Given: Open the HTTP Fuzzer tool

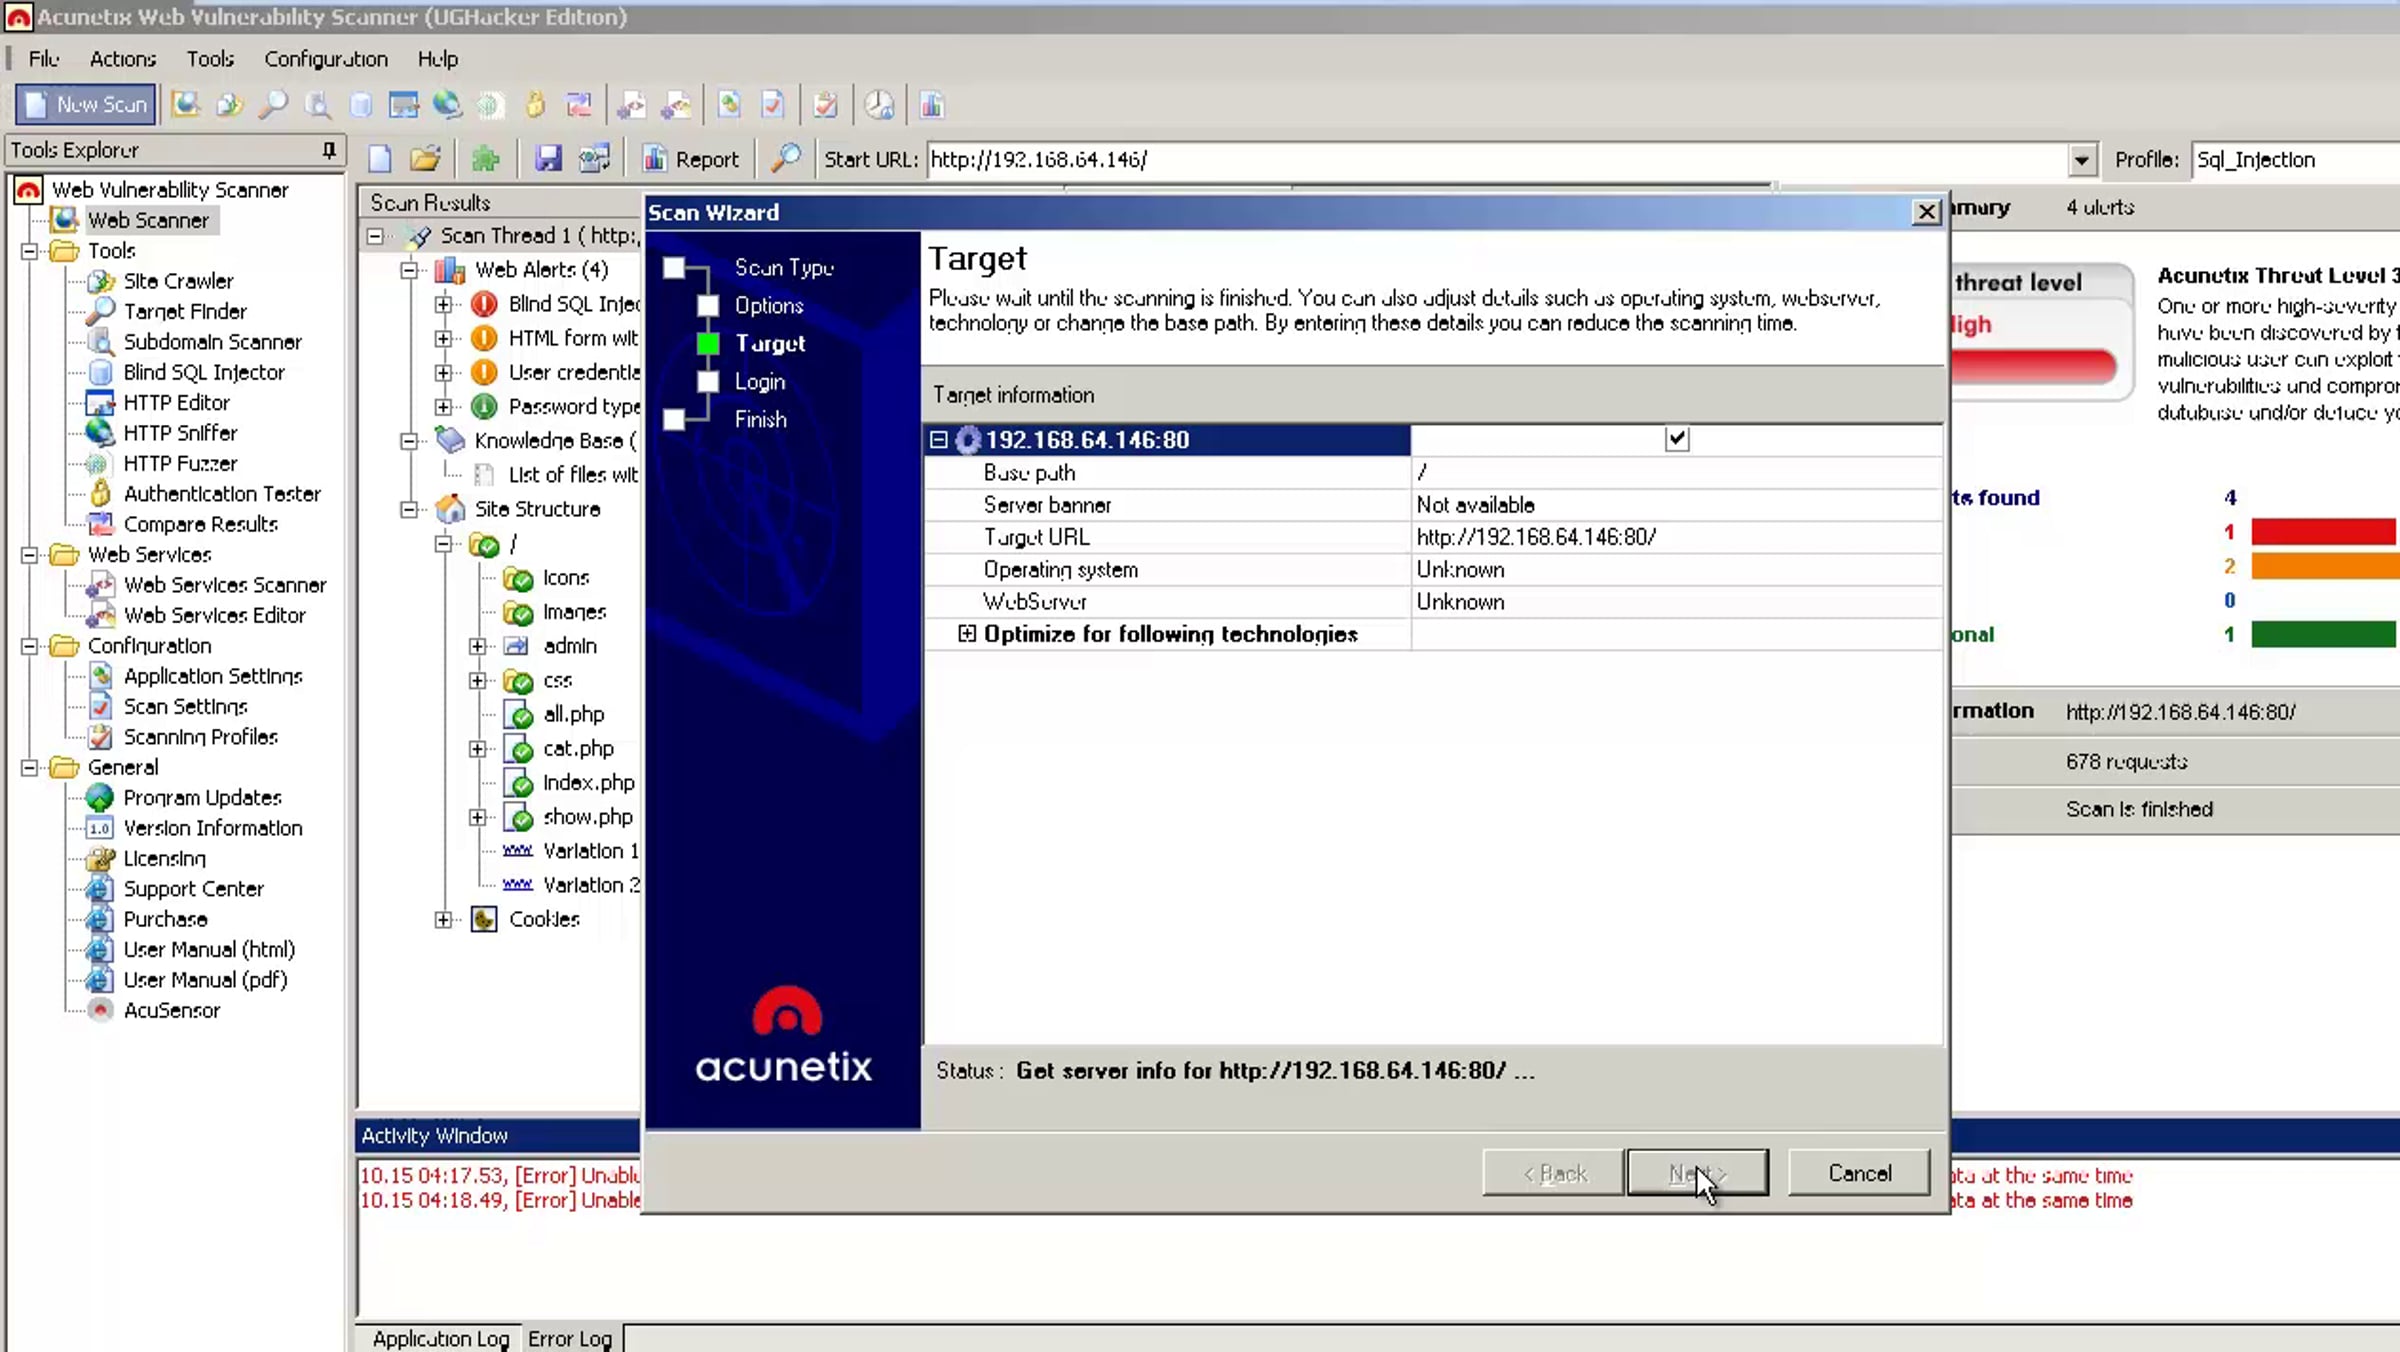Looking at the screenshot, I should tap(180, 463).
